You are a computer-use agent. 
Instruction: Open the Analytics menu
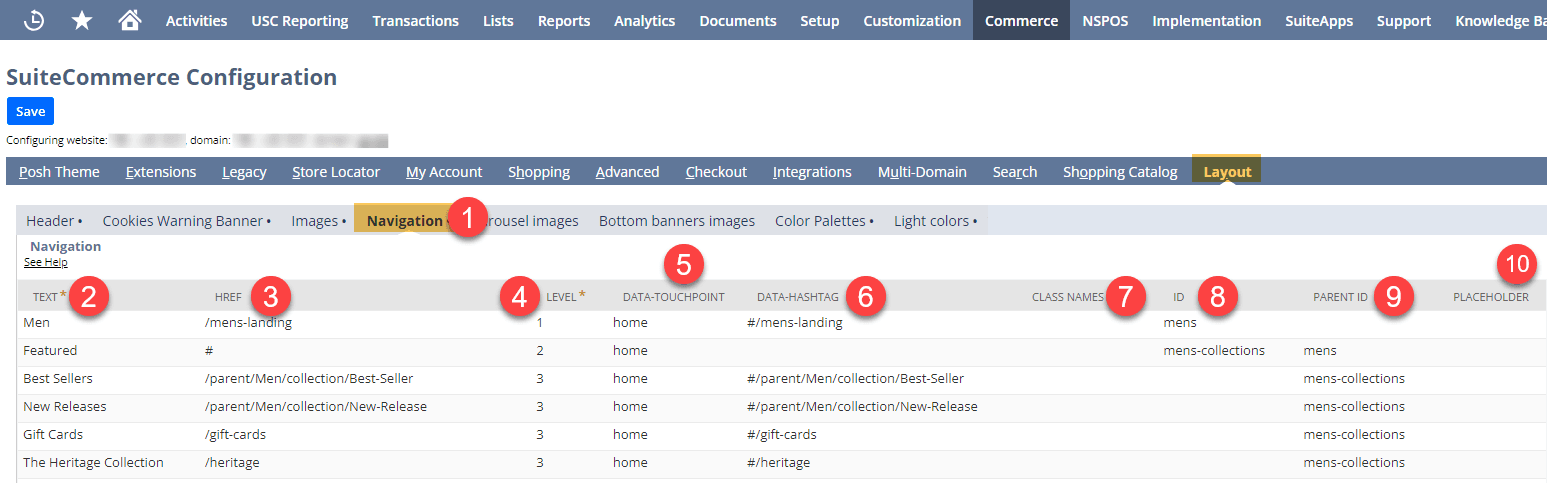click(645, 20)
